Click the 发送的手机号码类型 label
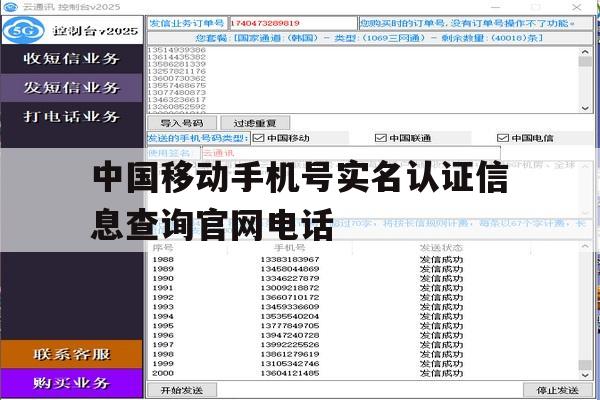The height and width of the screenshot is (400, 600). (198, 138)
